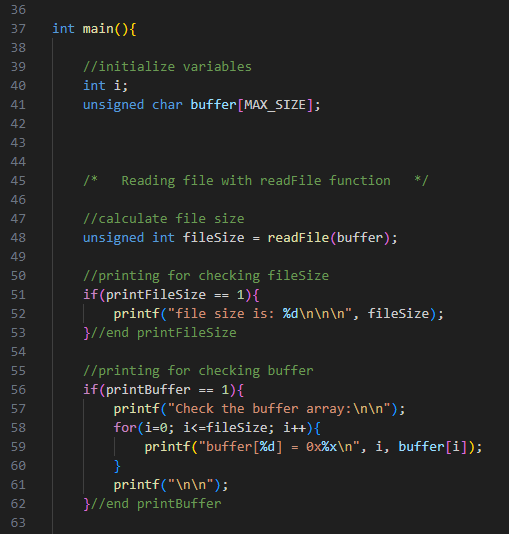Click the printBuffer condition on line 56
509x534 pixels.
point(148,390)
